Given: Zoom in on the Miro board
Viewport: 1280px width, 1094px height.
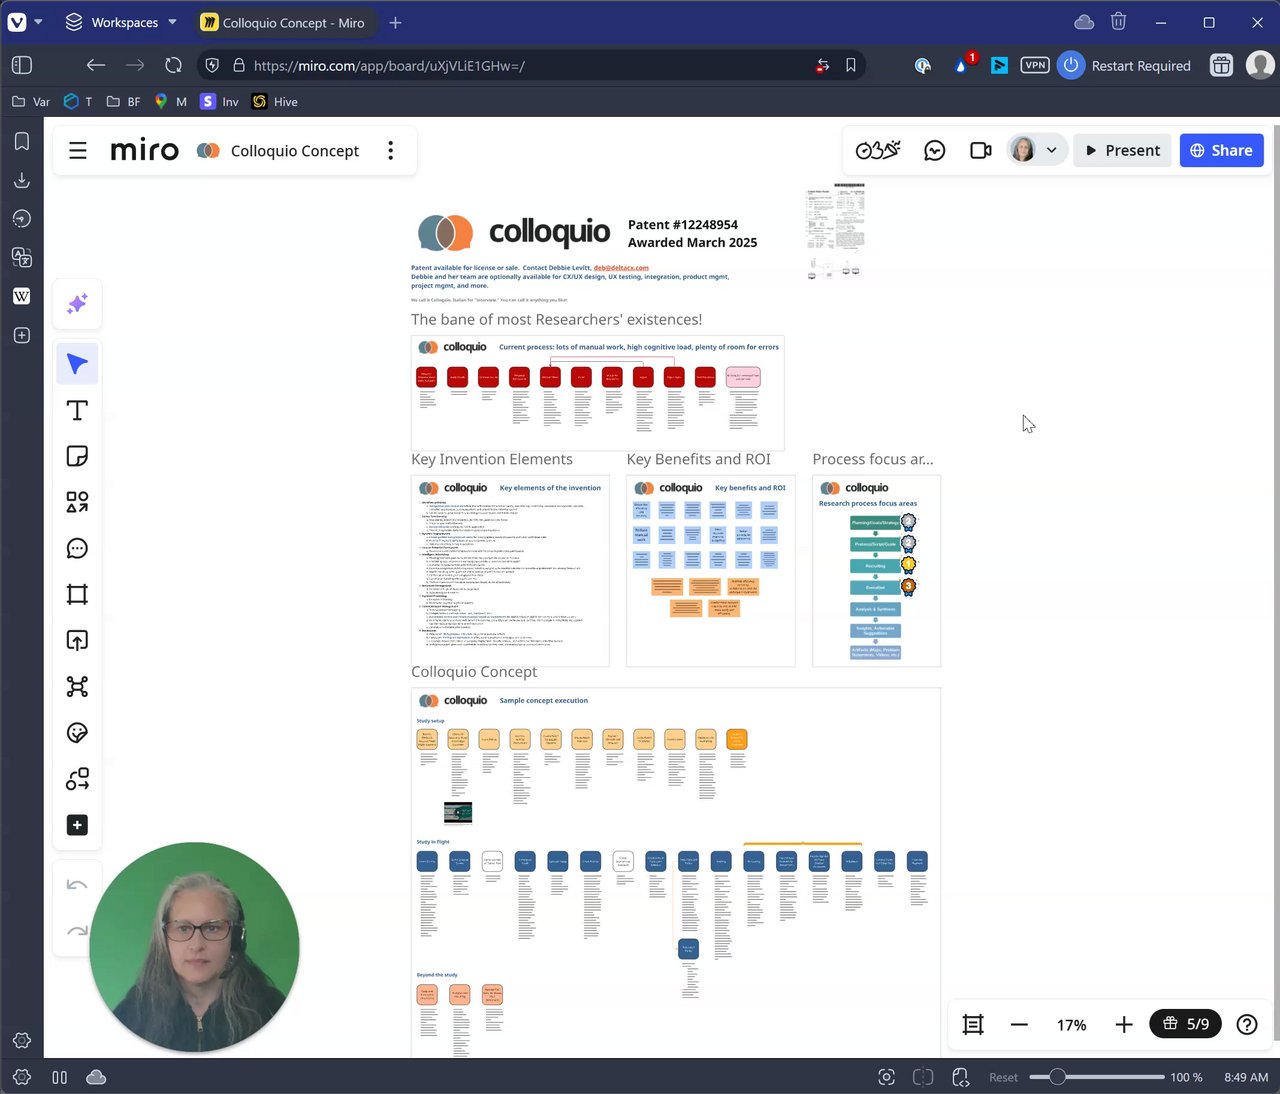Looking at the screenshot, I should 1124,1024.
